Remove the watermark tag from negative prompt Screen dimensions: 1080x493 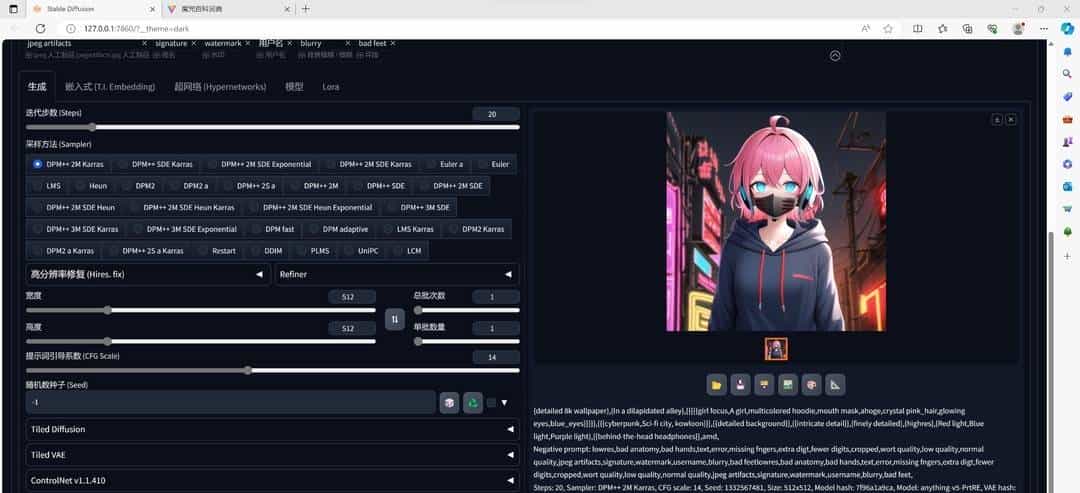tap(247, 43)
